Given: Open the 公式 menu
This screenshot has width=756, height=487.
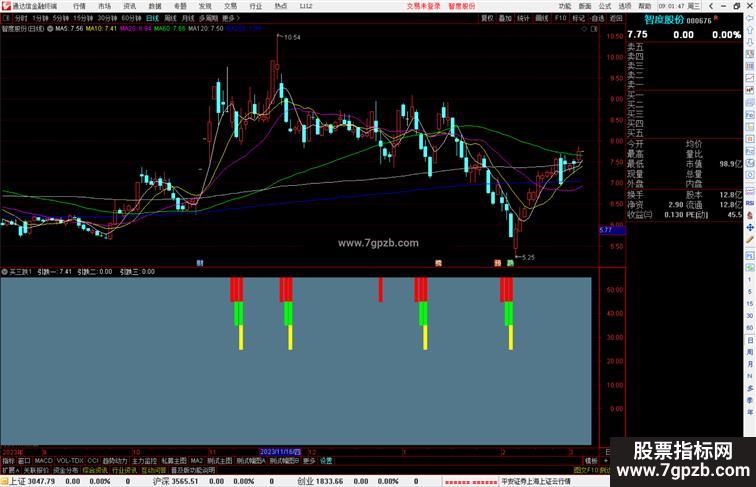Looking at the screenshot, I should pyautogui.click(x=605, y=6).
